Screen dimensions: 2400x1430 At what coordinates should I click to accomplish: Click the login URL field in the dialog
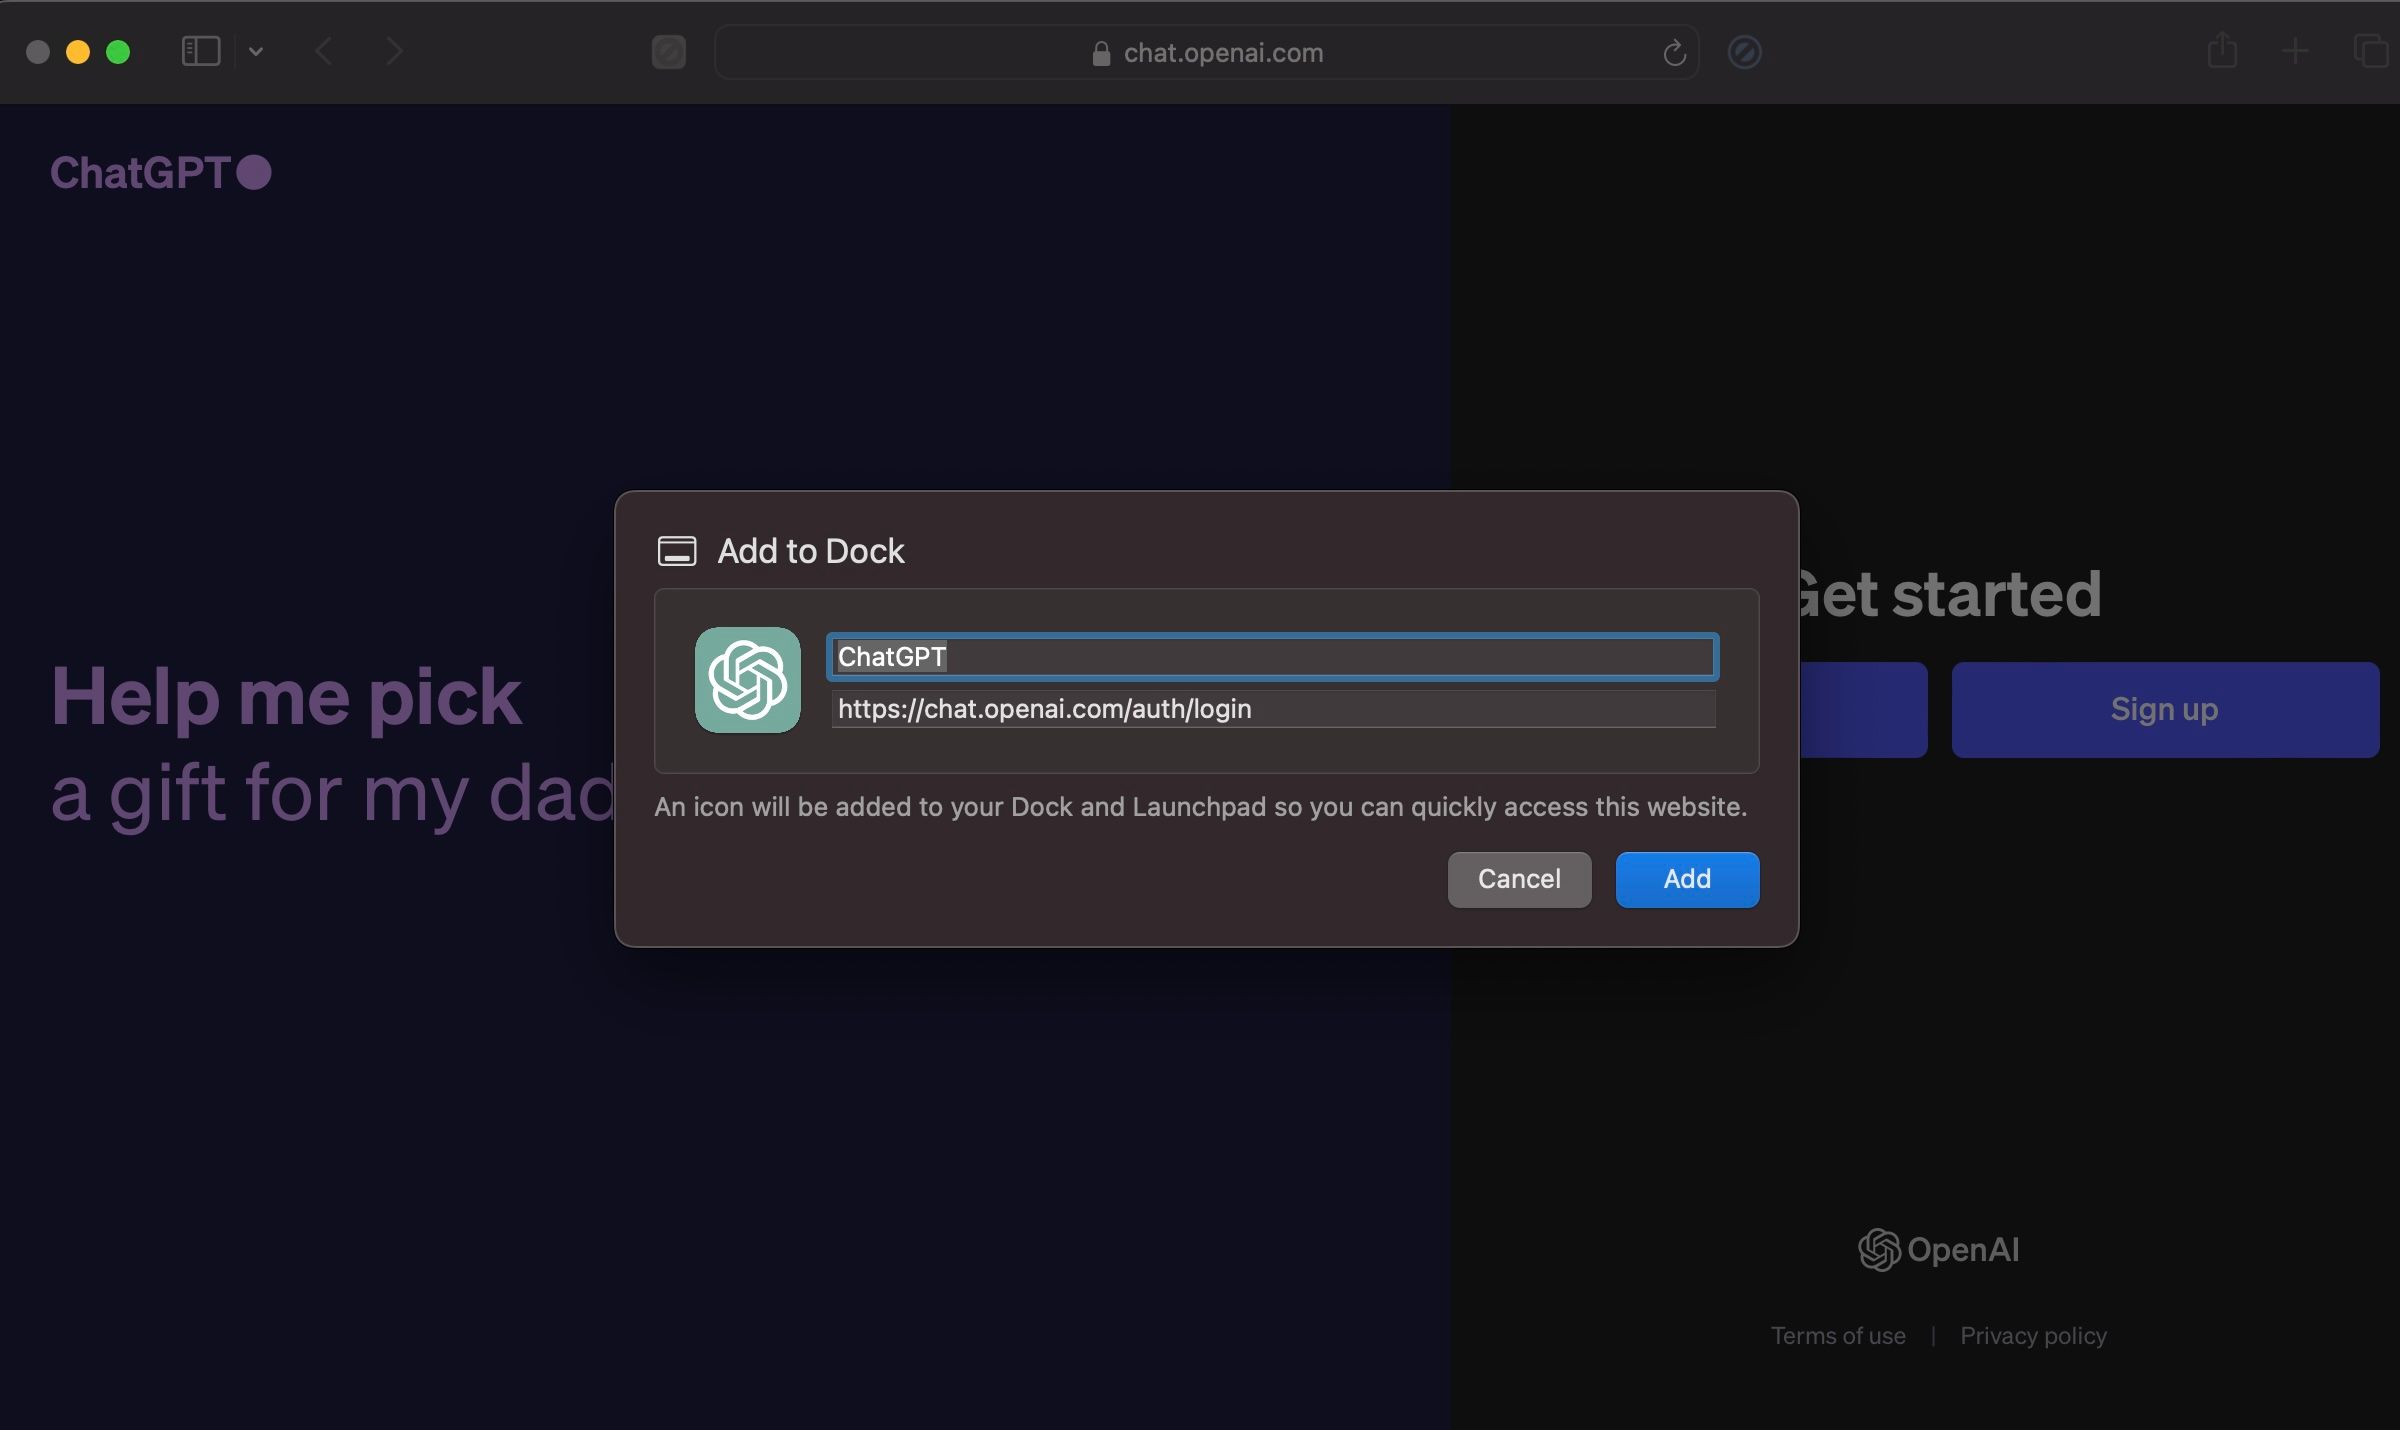tap(1270, 709)
